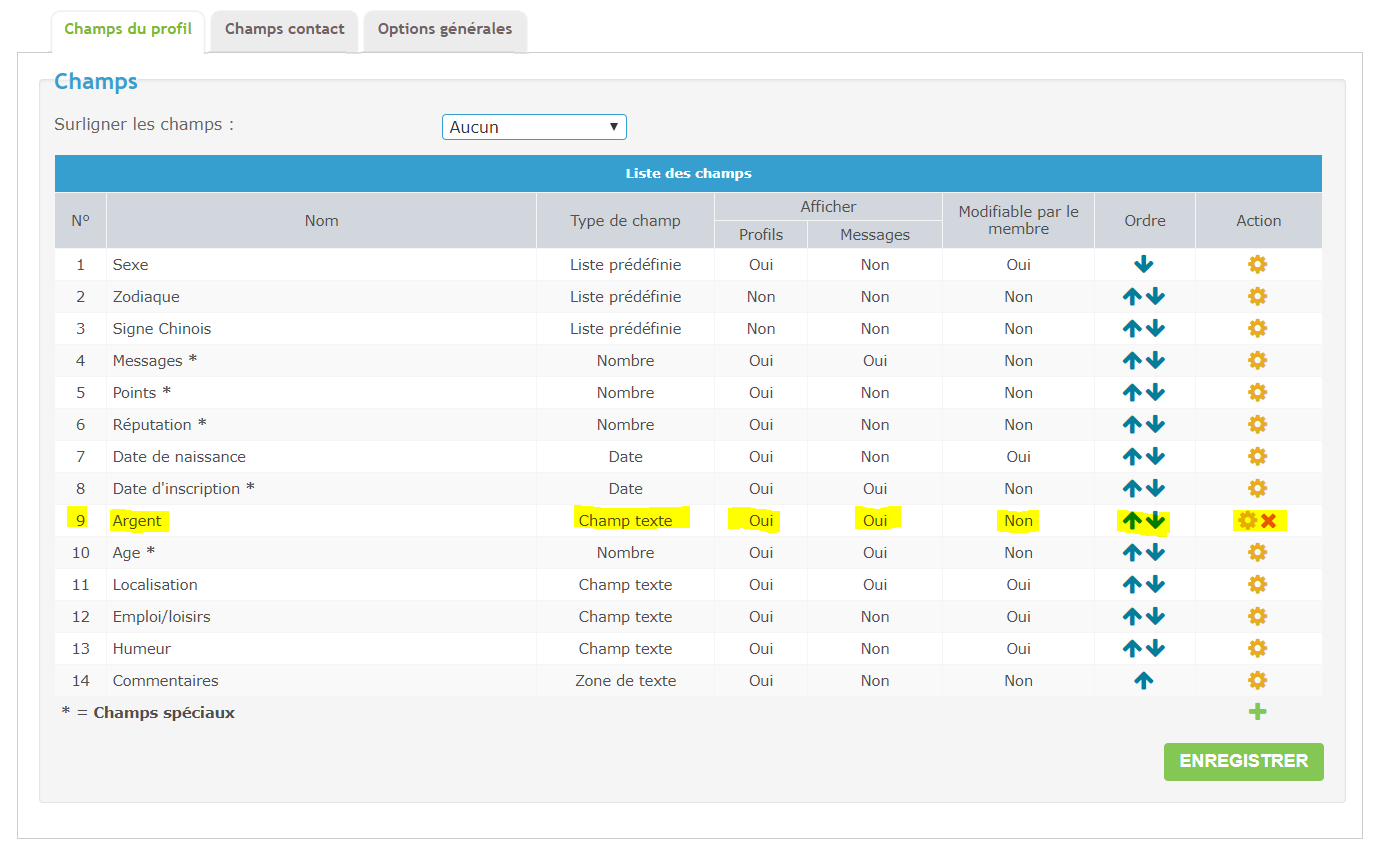Click the Zodiaque field name

pyautogui.click(x=146, y=297)
